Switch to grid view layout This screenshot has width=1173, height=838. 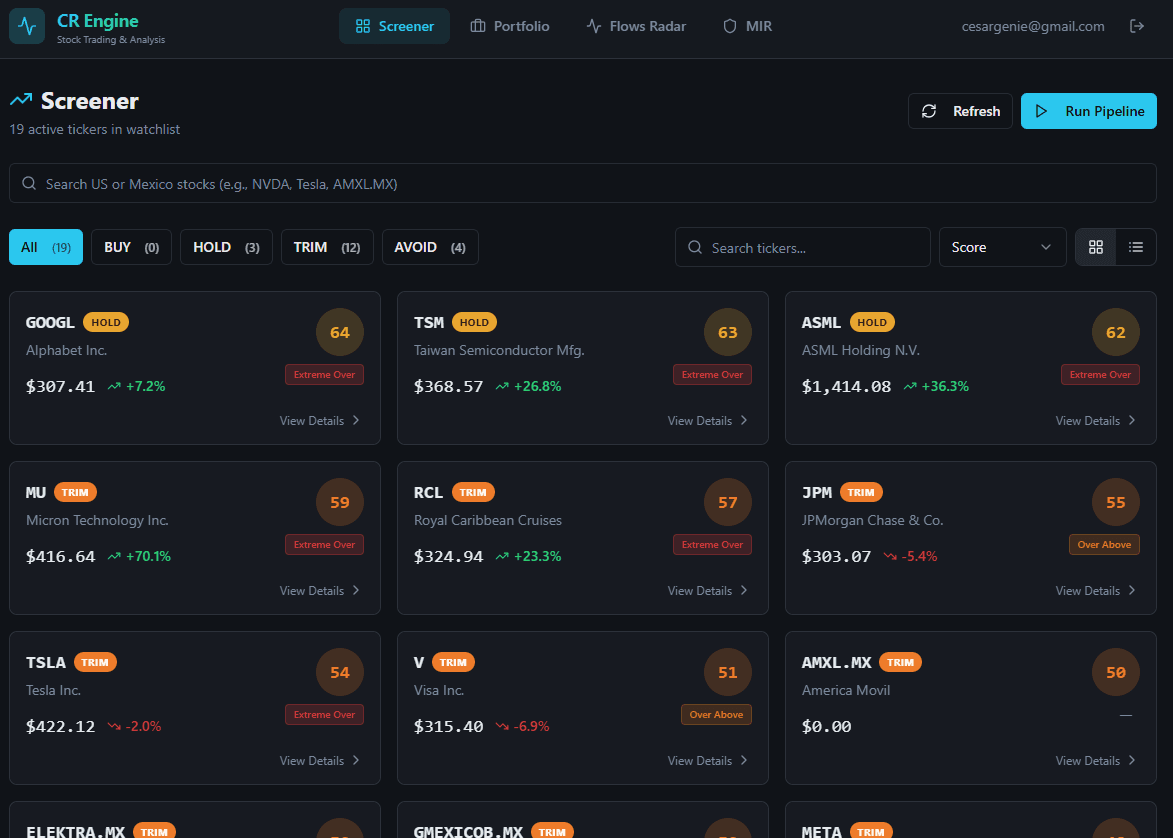pyautogui.click(x=1095, y=247)
